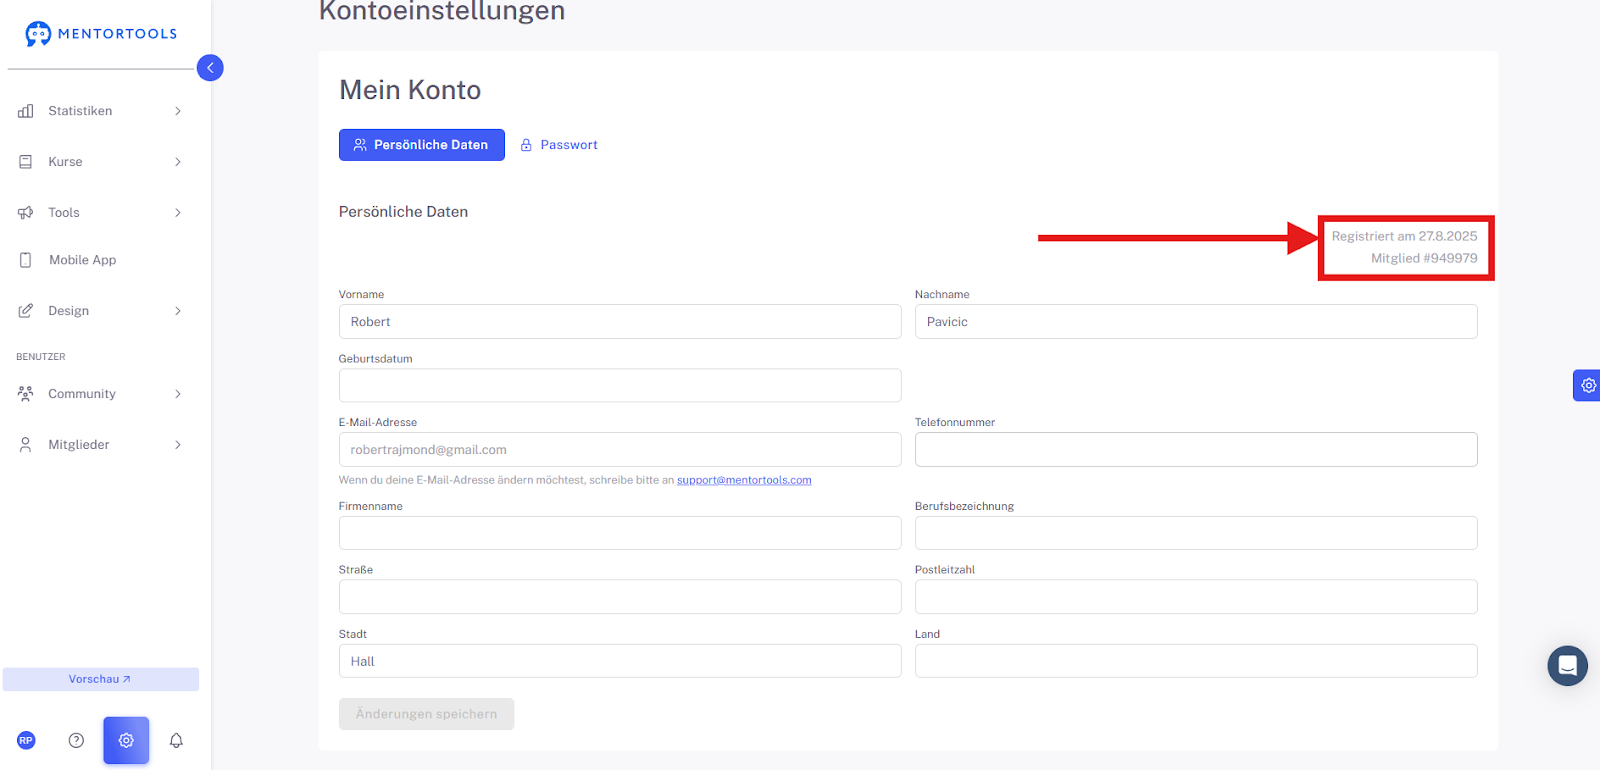Click the lock icon beside Passwort
The image size is (1600, 770).
526,145
